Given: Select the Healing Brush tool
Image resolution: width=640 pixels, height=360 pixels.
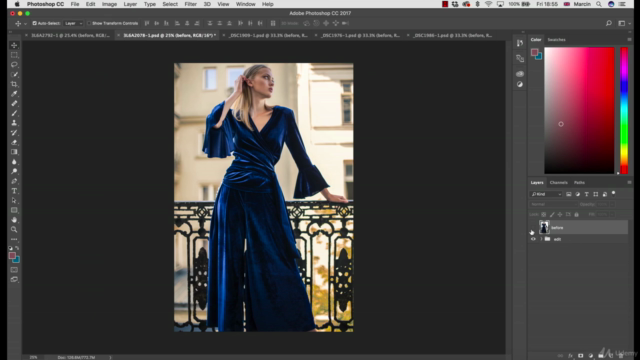Looking at the screenshot, I should coord(14,103).
